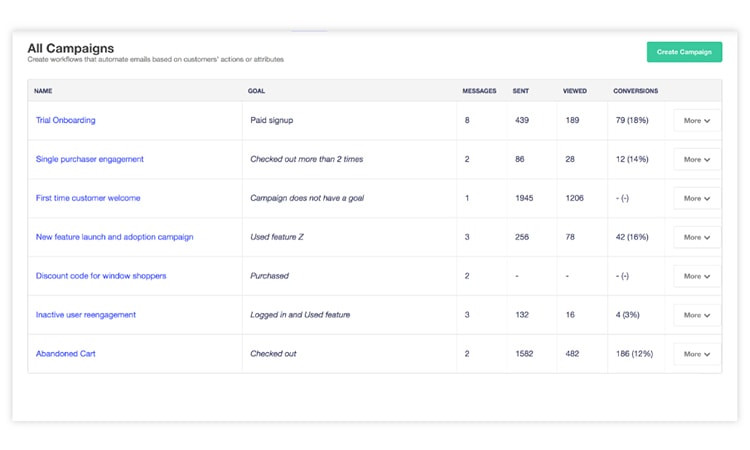Screen dimensions: 750x450
Task: Open the Abandoned Cart campaign
Action: [66, 354]
